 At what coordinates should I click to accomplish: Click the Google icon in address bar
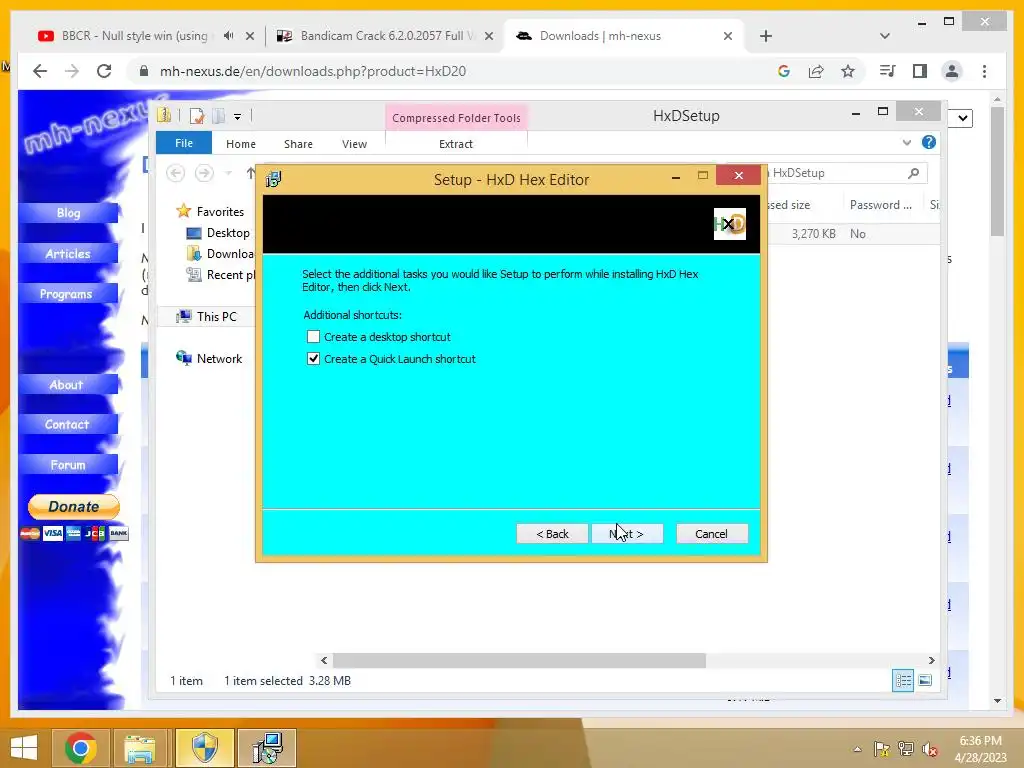coord(784,71)
